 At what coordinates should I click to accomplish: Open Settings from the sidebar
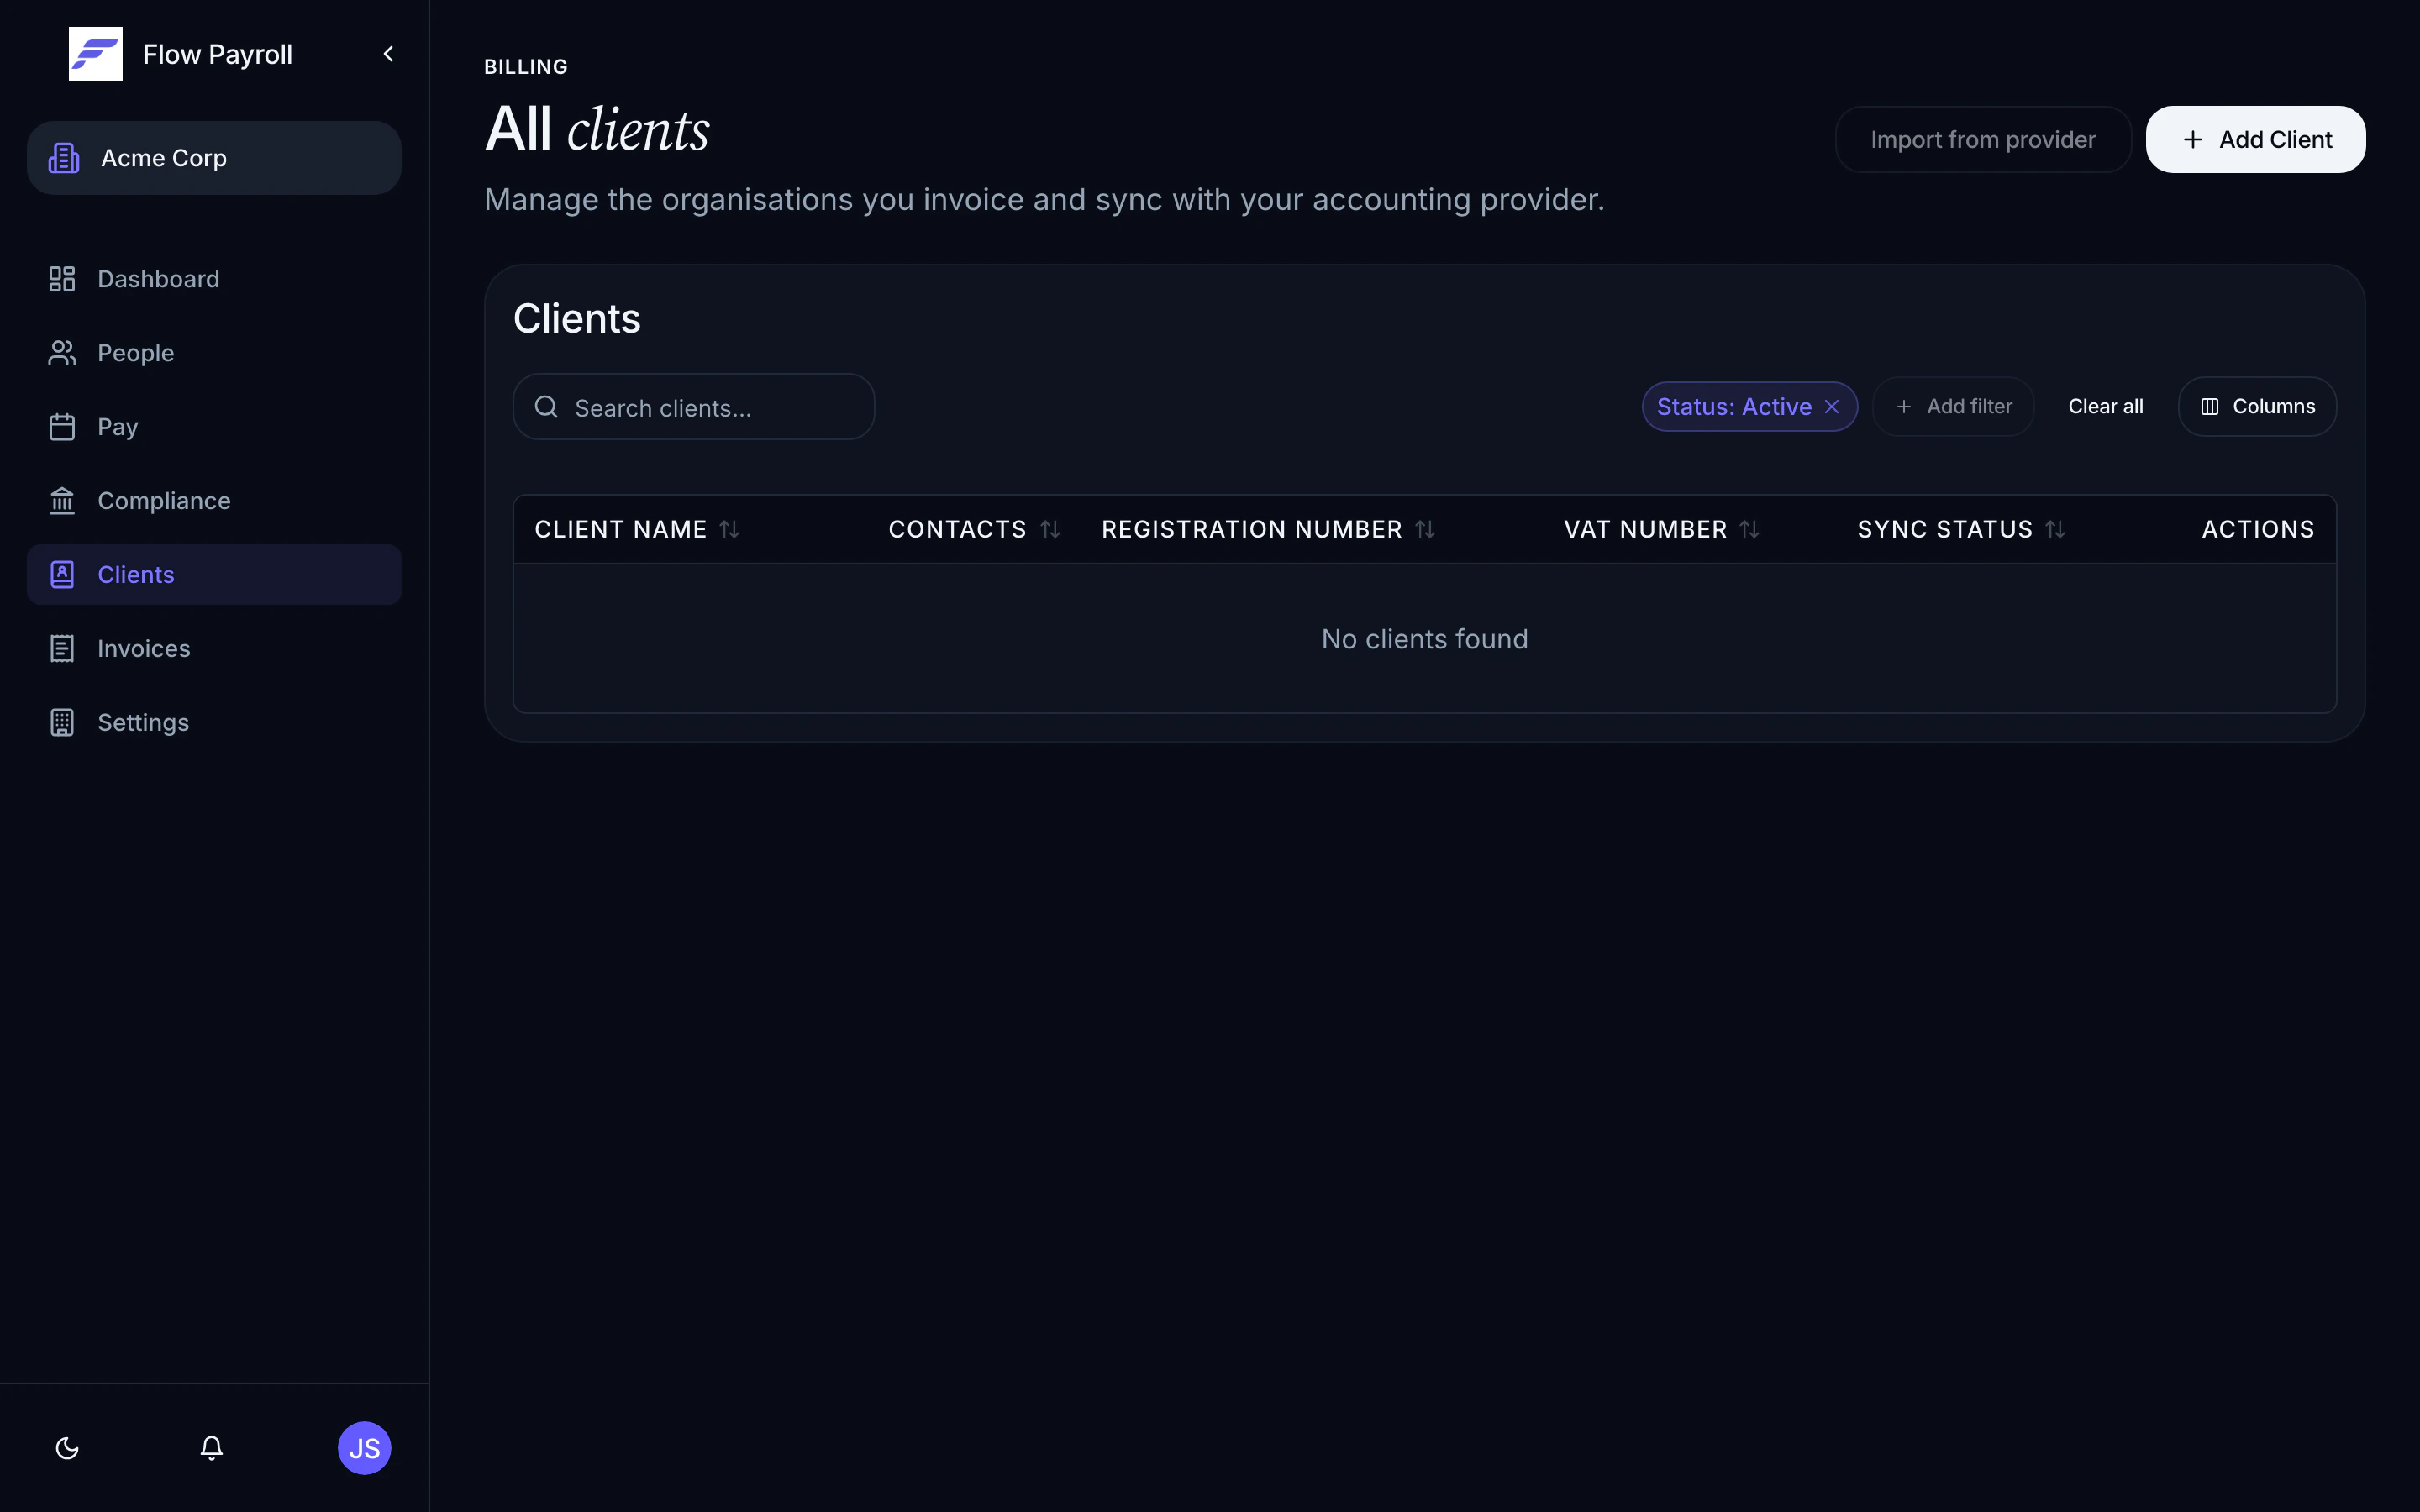pos(214,723)
